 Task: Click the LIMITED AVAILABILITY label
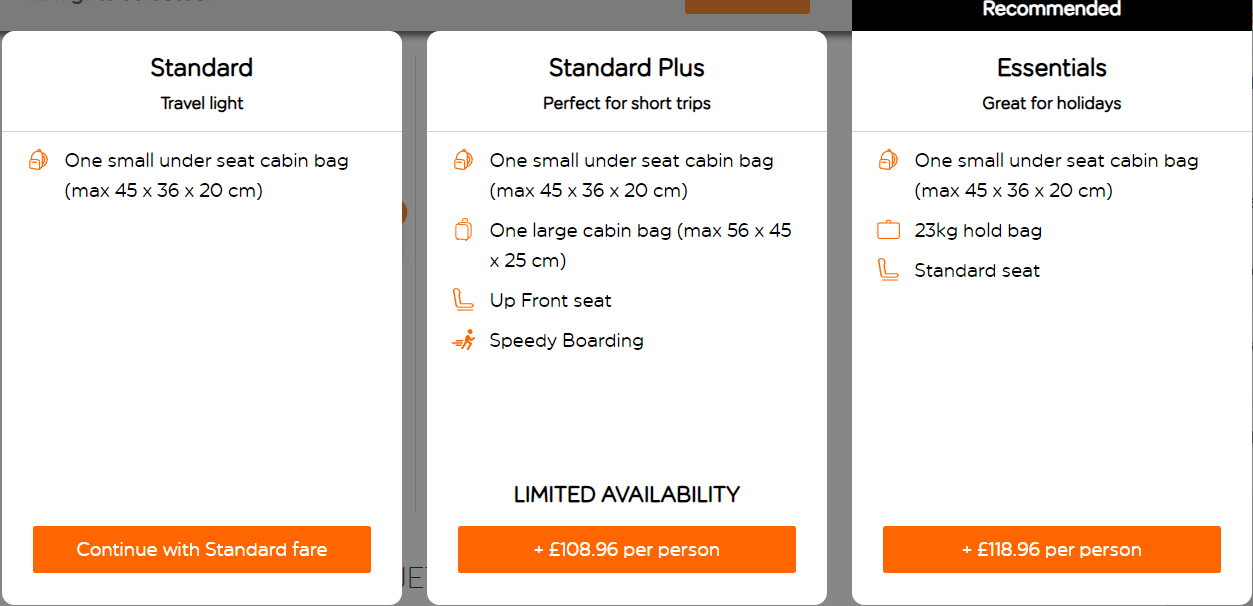(626, 494)
